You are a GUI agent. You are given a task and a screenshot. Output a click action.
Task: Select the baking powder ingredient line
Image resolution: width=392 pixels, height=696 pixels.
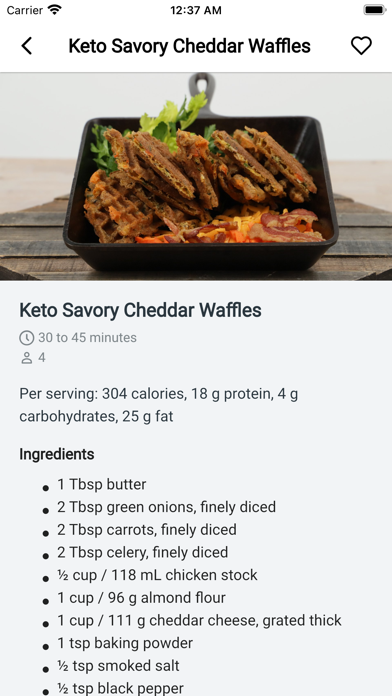tap(125, 643)
